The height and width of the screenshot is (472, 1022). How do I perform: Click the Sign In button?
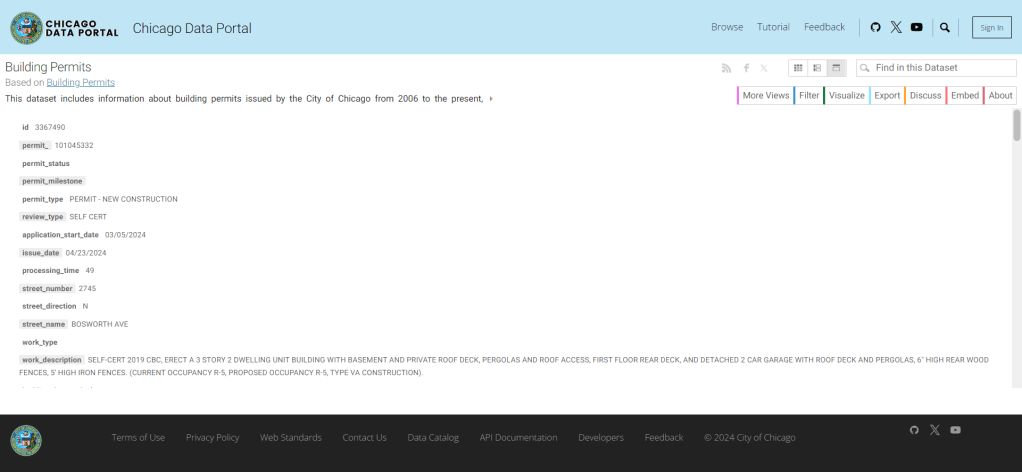coord(991,28)
